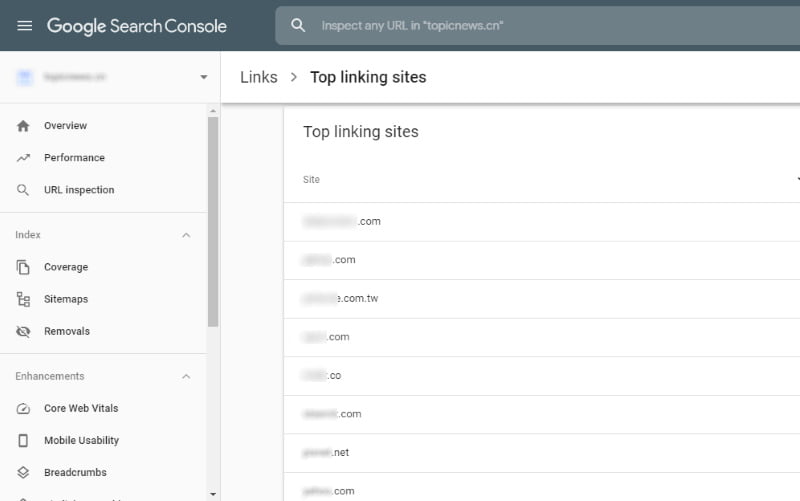Click the Top linking sites card heading

click(x=361, y=132)
